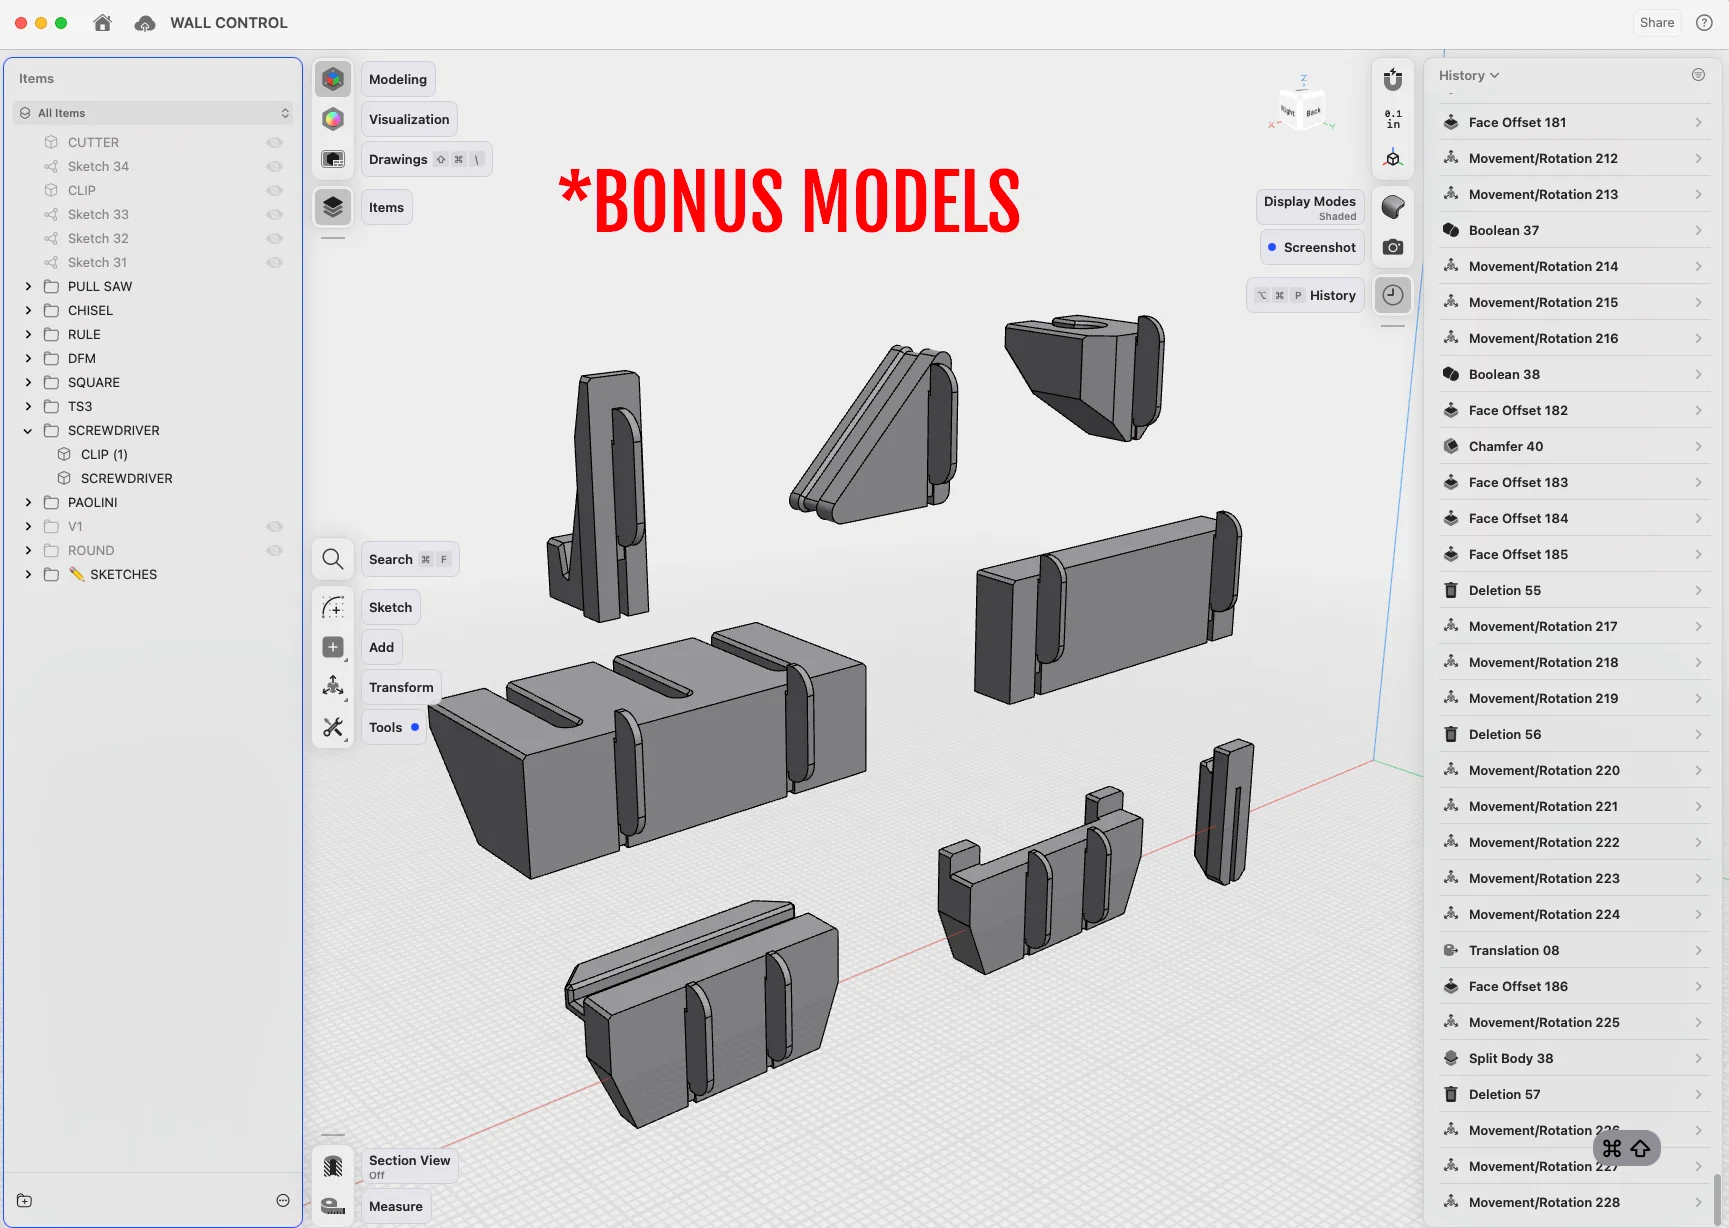Toggle the Section View icon
1729x1228 pixels.
click(333, 1166)
